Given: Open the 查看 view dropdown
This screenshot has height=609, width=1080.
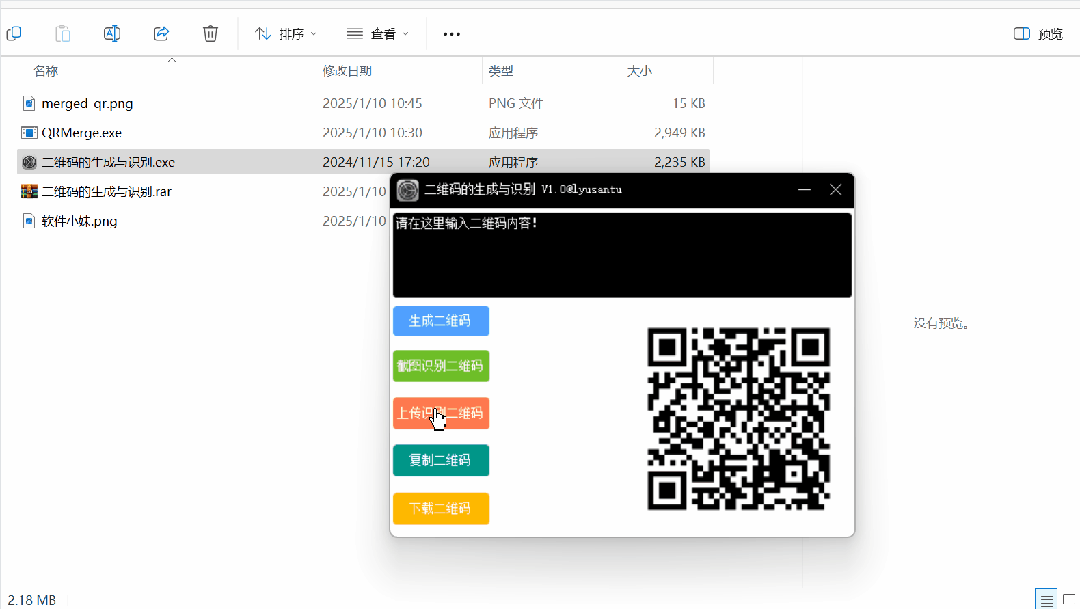Looking at the screenshot, I should (378, 33).
